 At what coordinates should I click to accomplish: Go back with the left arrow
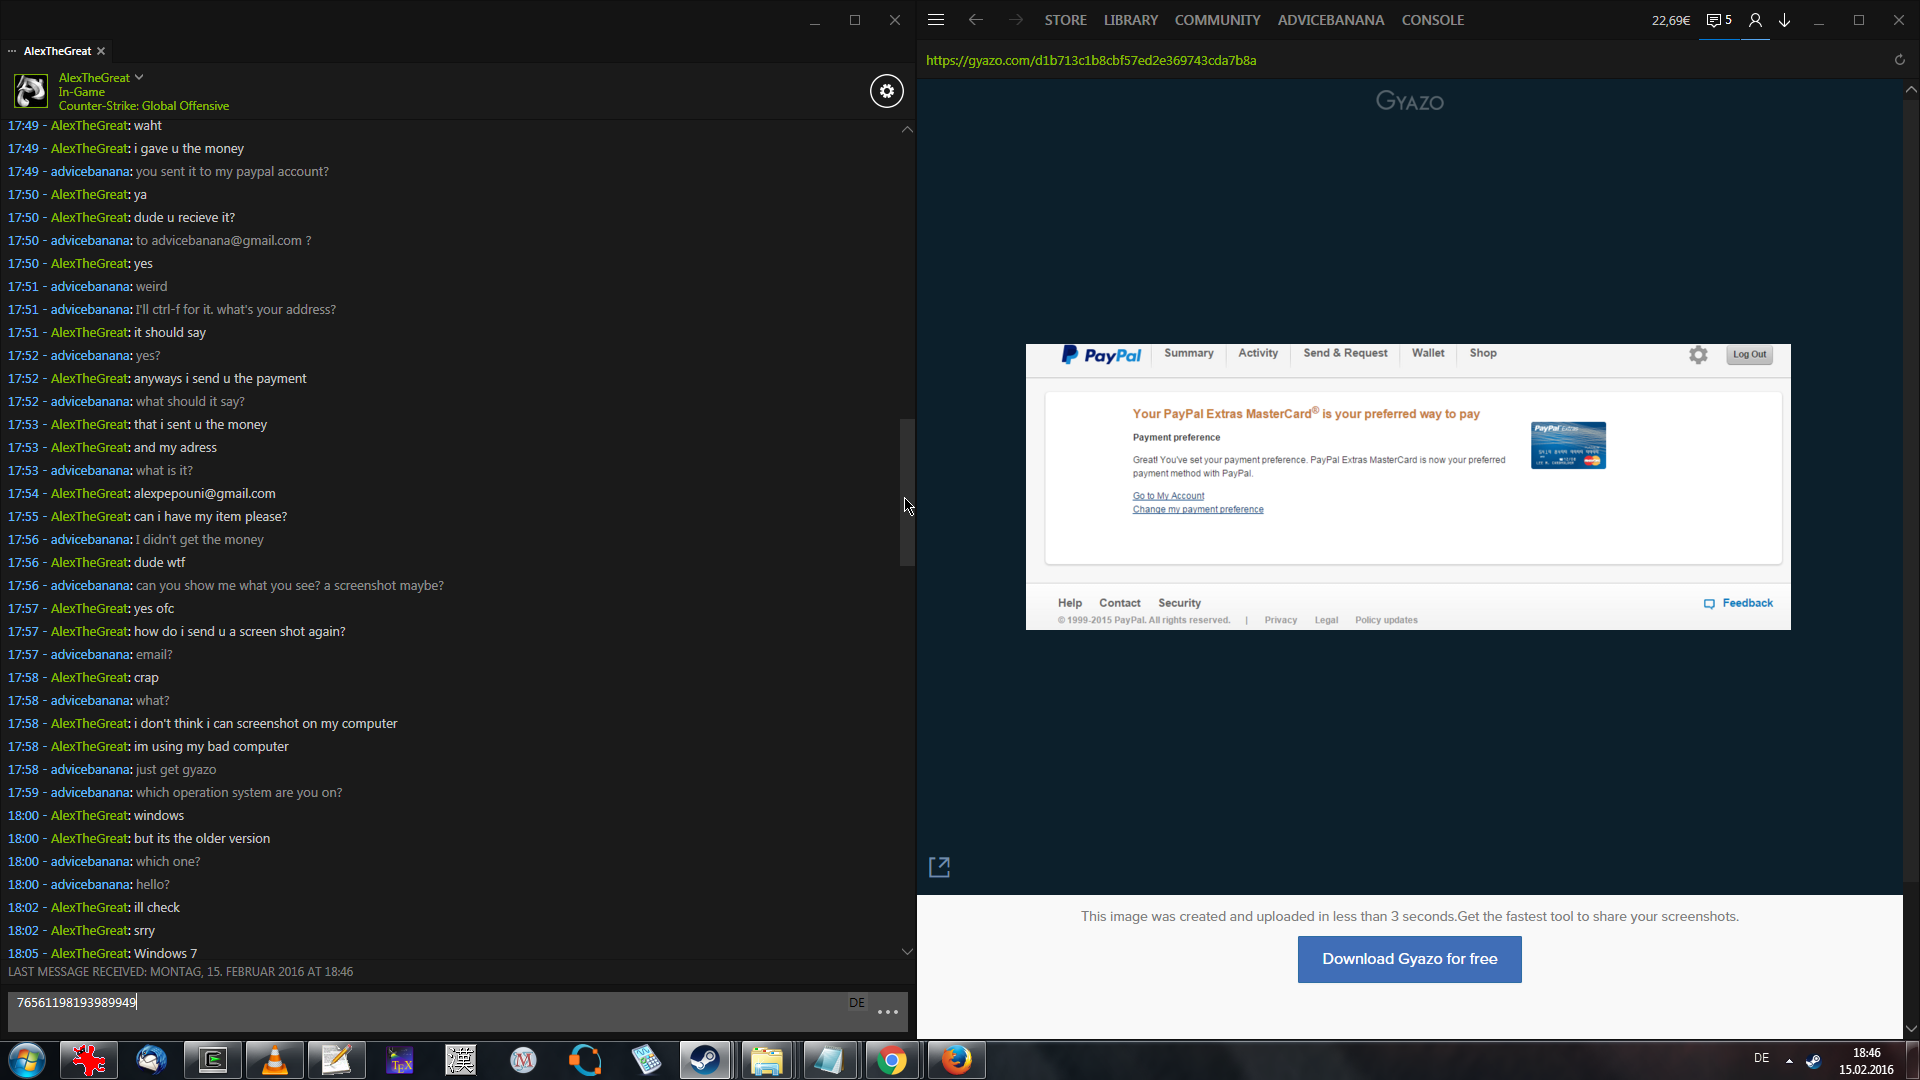(976, 20)
